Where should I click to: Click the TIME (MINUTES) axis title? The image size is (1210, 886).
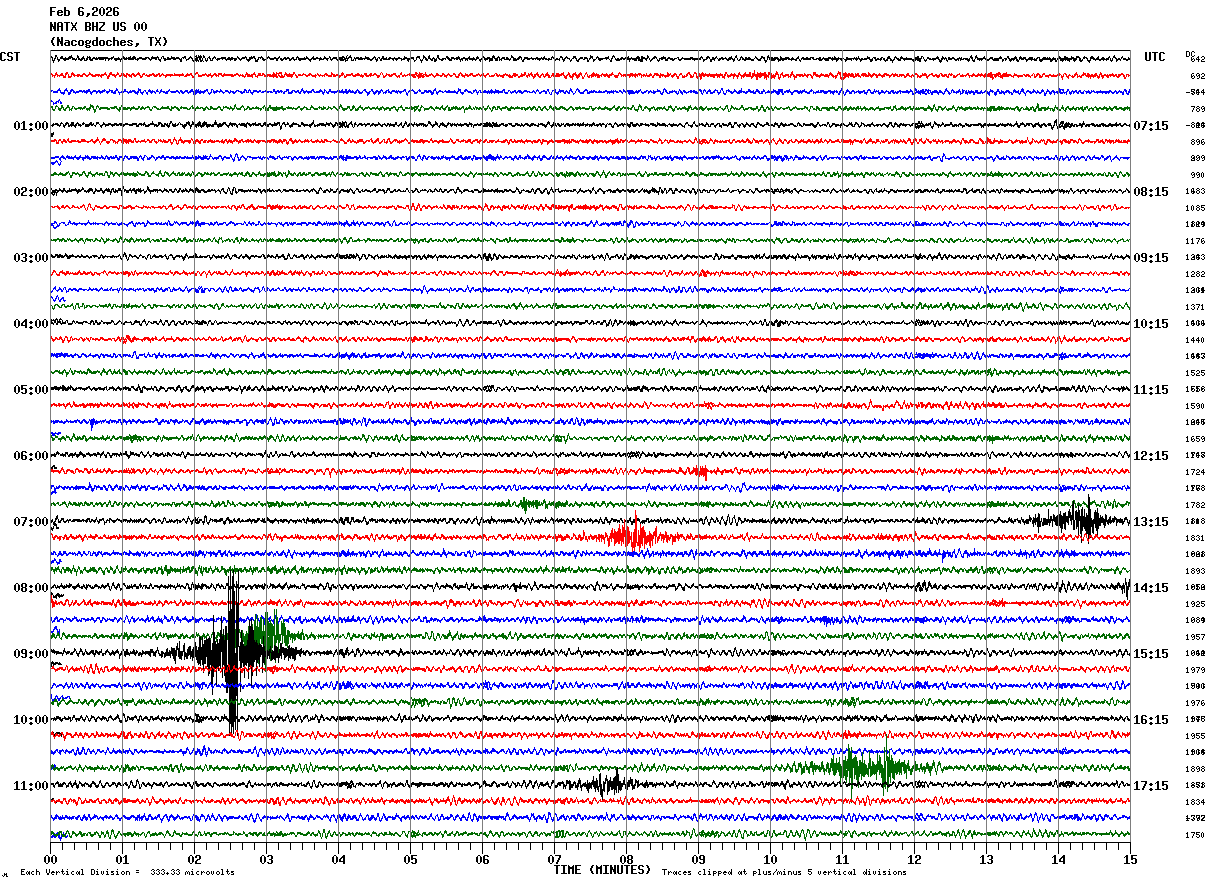[602, 870]
